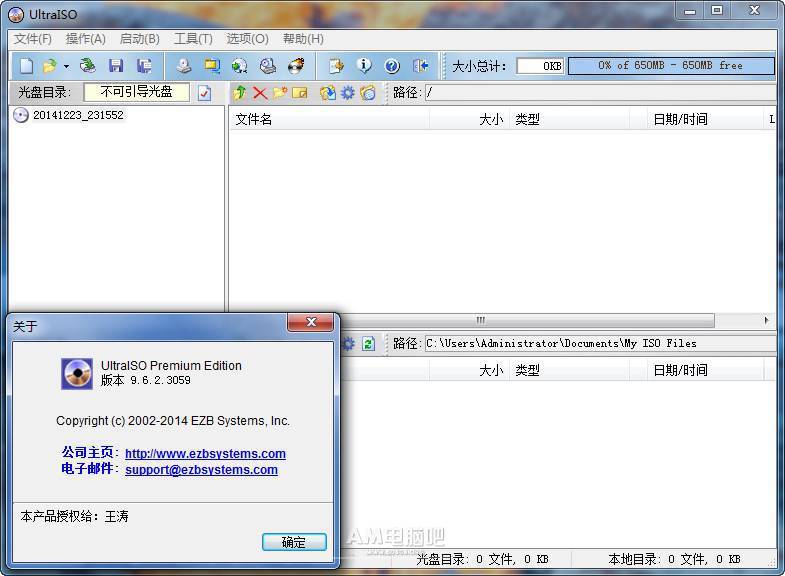Click the 光盘目录: 0 文件, 0 KB status text
Image resolution: width=785 pixels, height=576 pixels.
tap(482, 559)
